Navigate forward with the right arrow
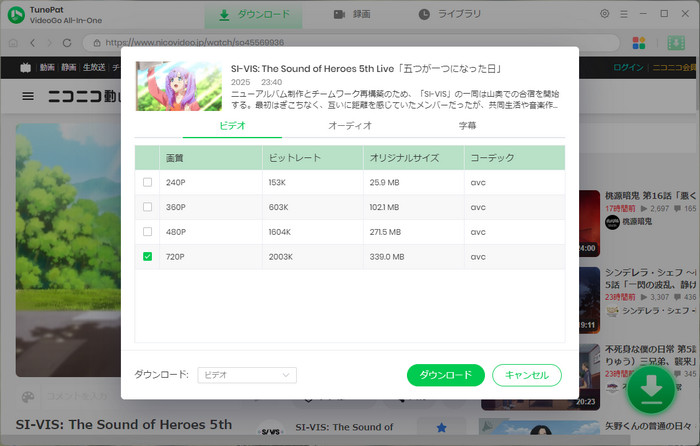Screen dimensions: 700x446 pyautogui.click(x=49, y=43)
